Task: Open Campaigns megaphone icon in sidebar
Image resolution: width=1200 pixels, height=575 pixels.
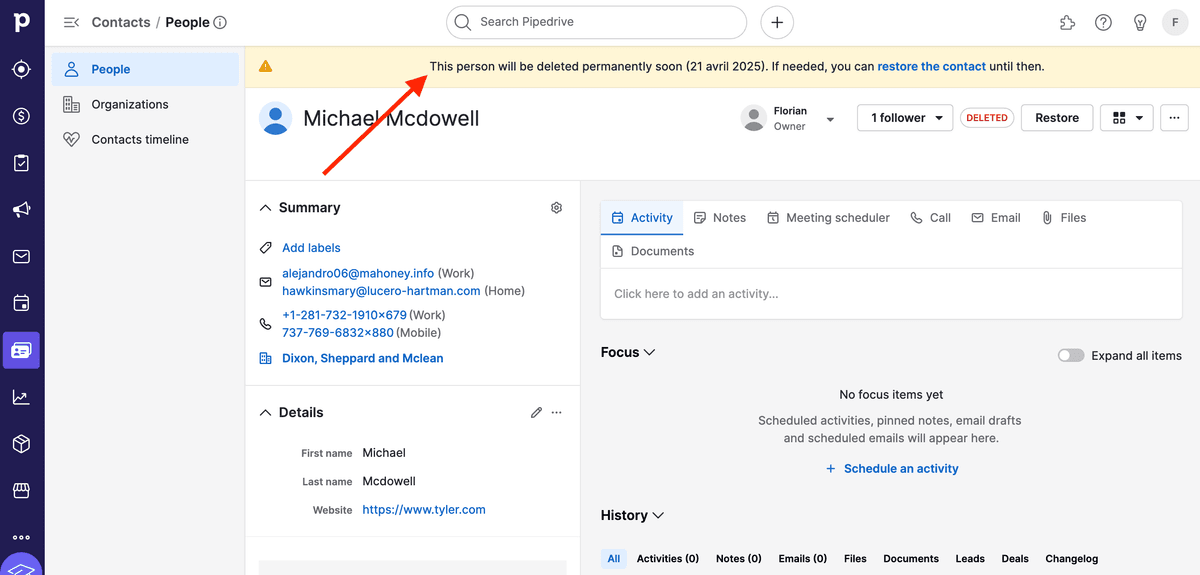Action: [x=21, y=209]
